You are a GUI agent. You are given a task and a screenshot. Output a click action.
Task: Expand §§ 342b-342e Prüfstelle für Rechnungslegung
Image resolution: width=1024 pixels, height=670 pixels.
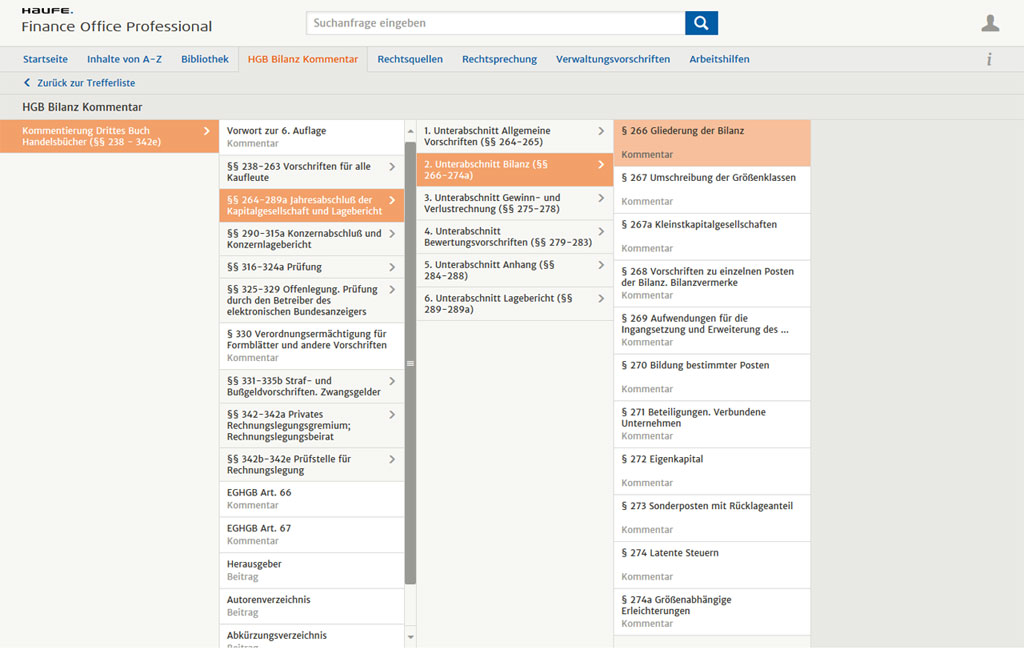(312, 464)
